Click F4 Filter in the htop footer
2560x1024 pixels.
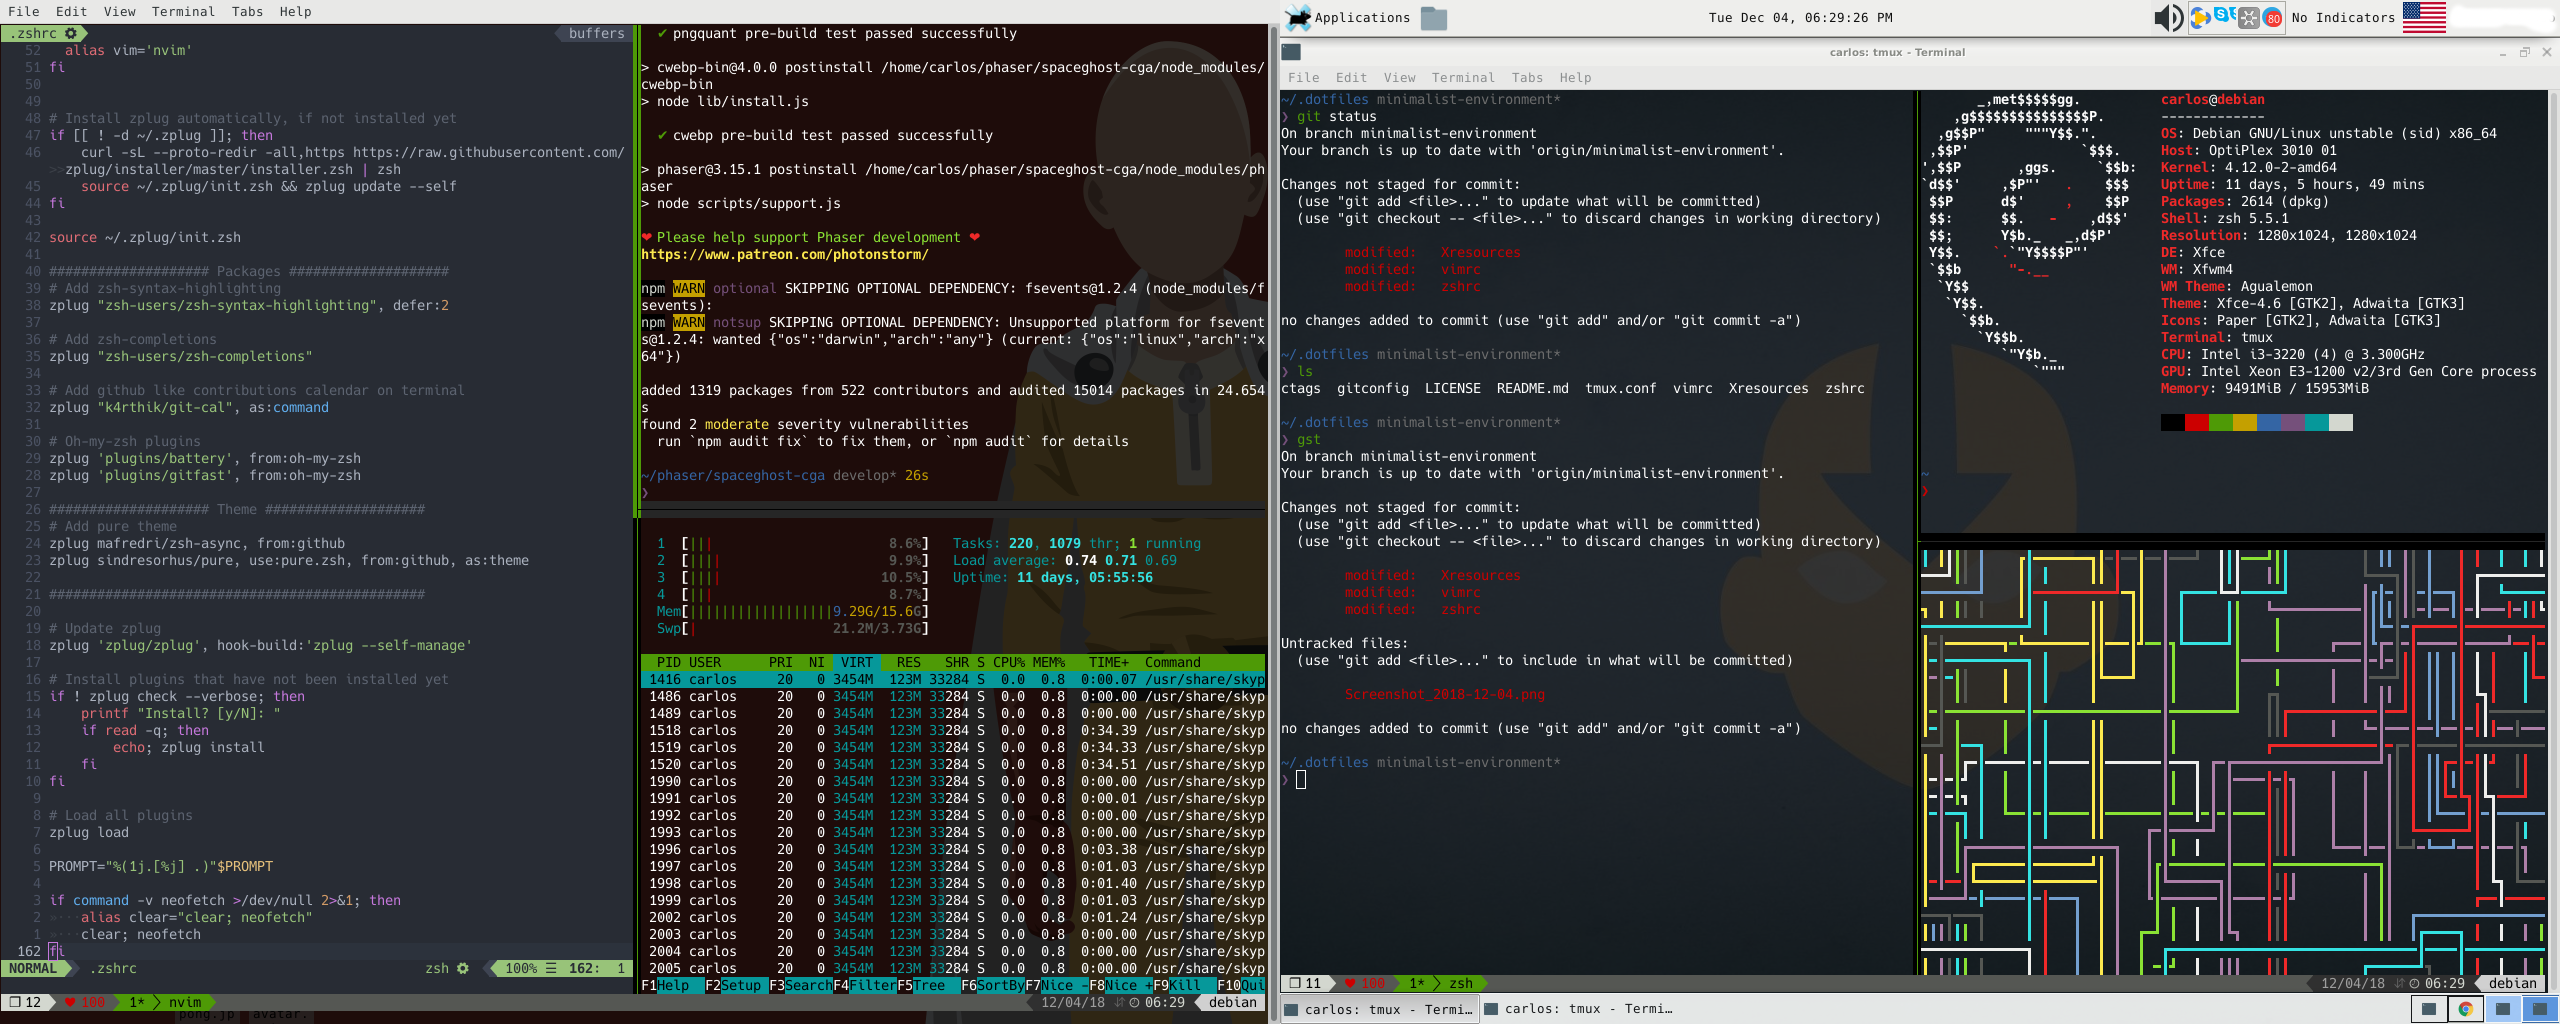865,985
